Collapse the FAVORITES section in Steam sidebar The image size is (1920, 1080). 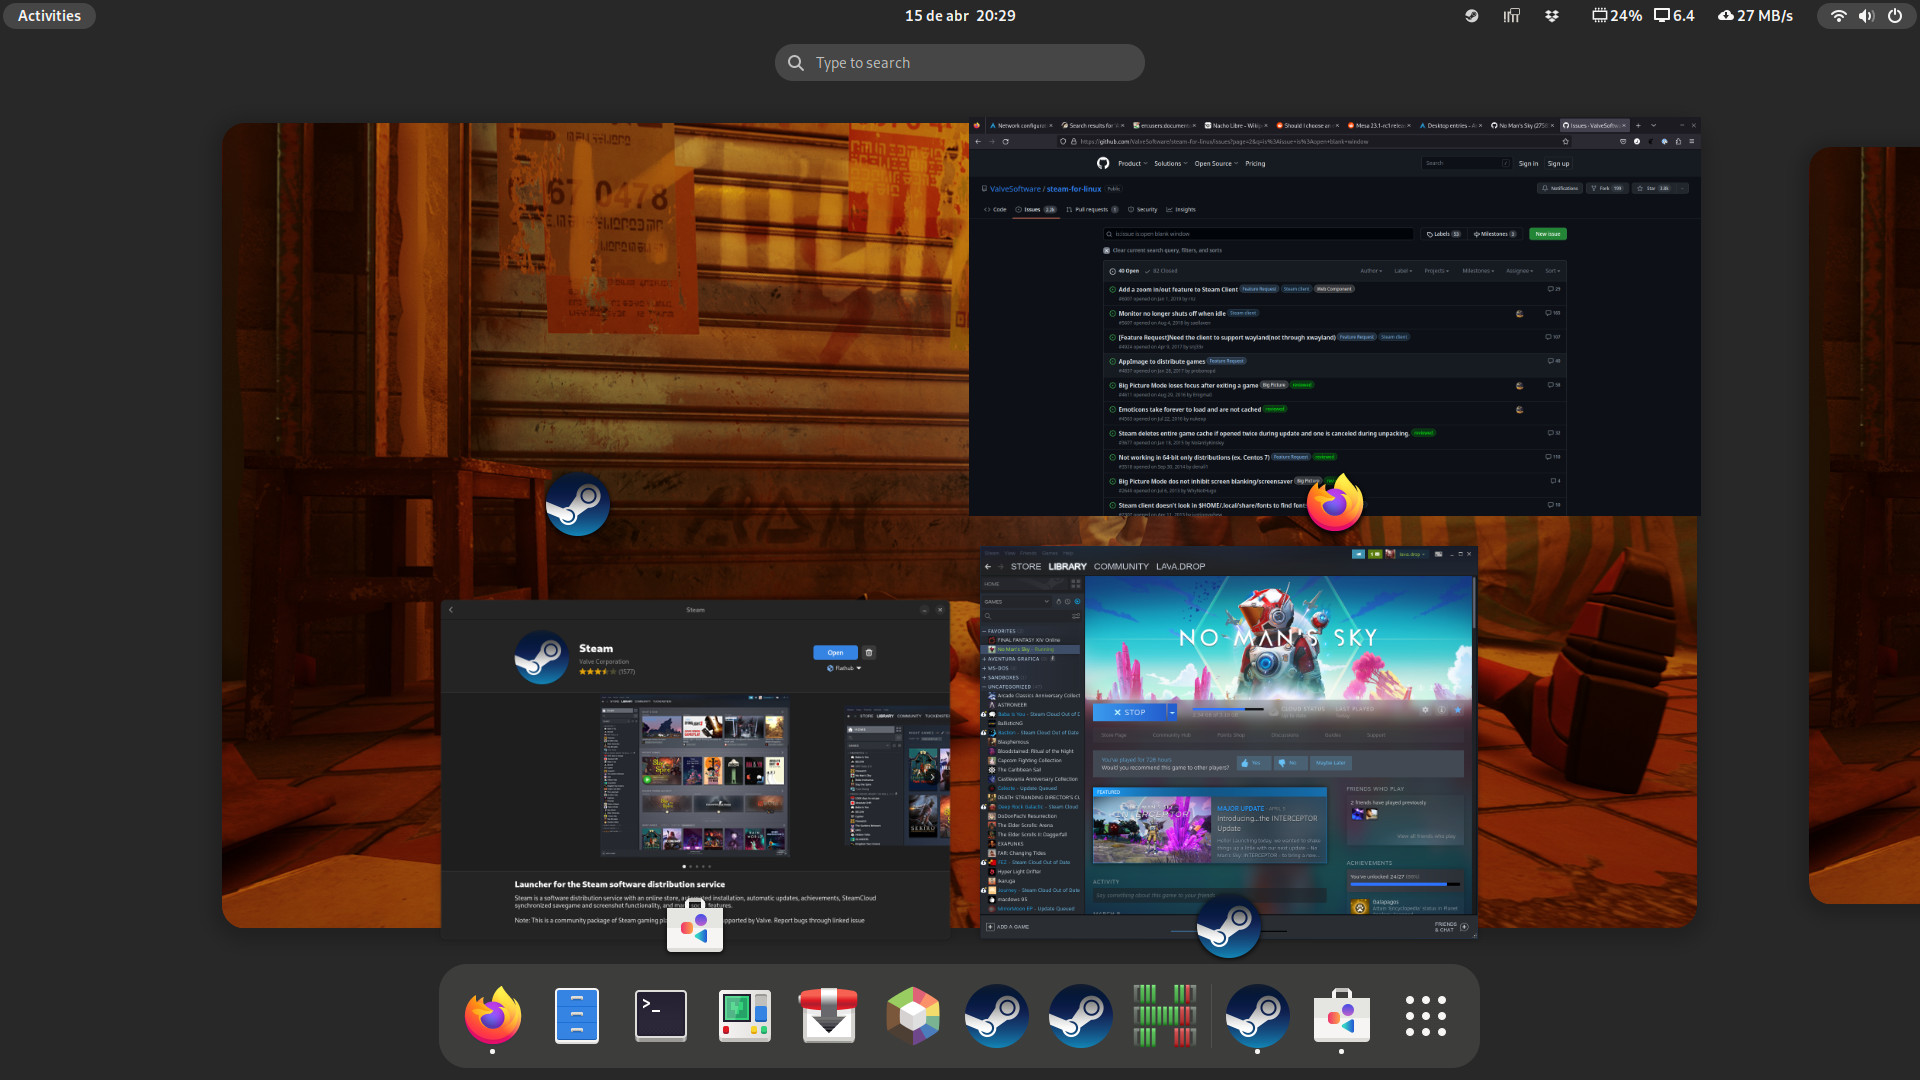coord(985,631)
